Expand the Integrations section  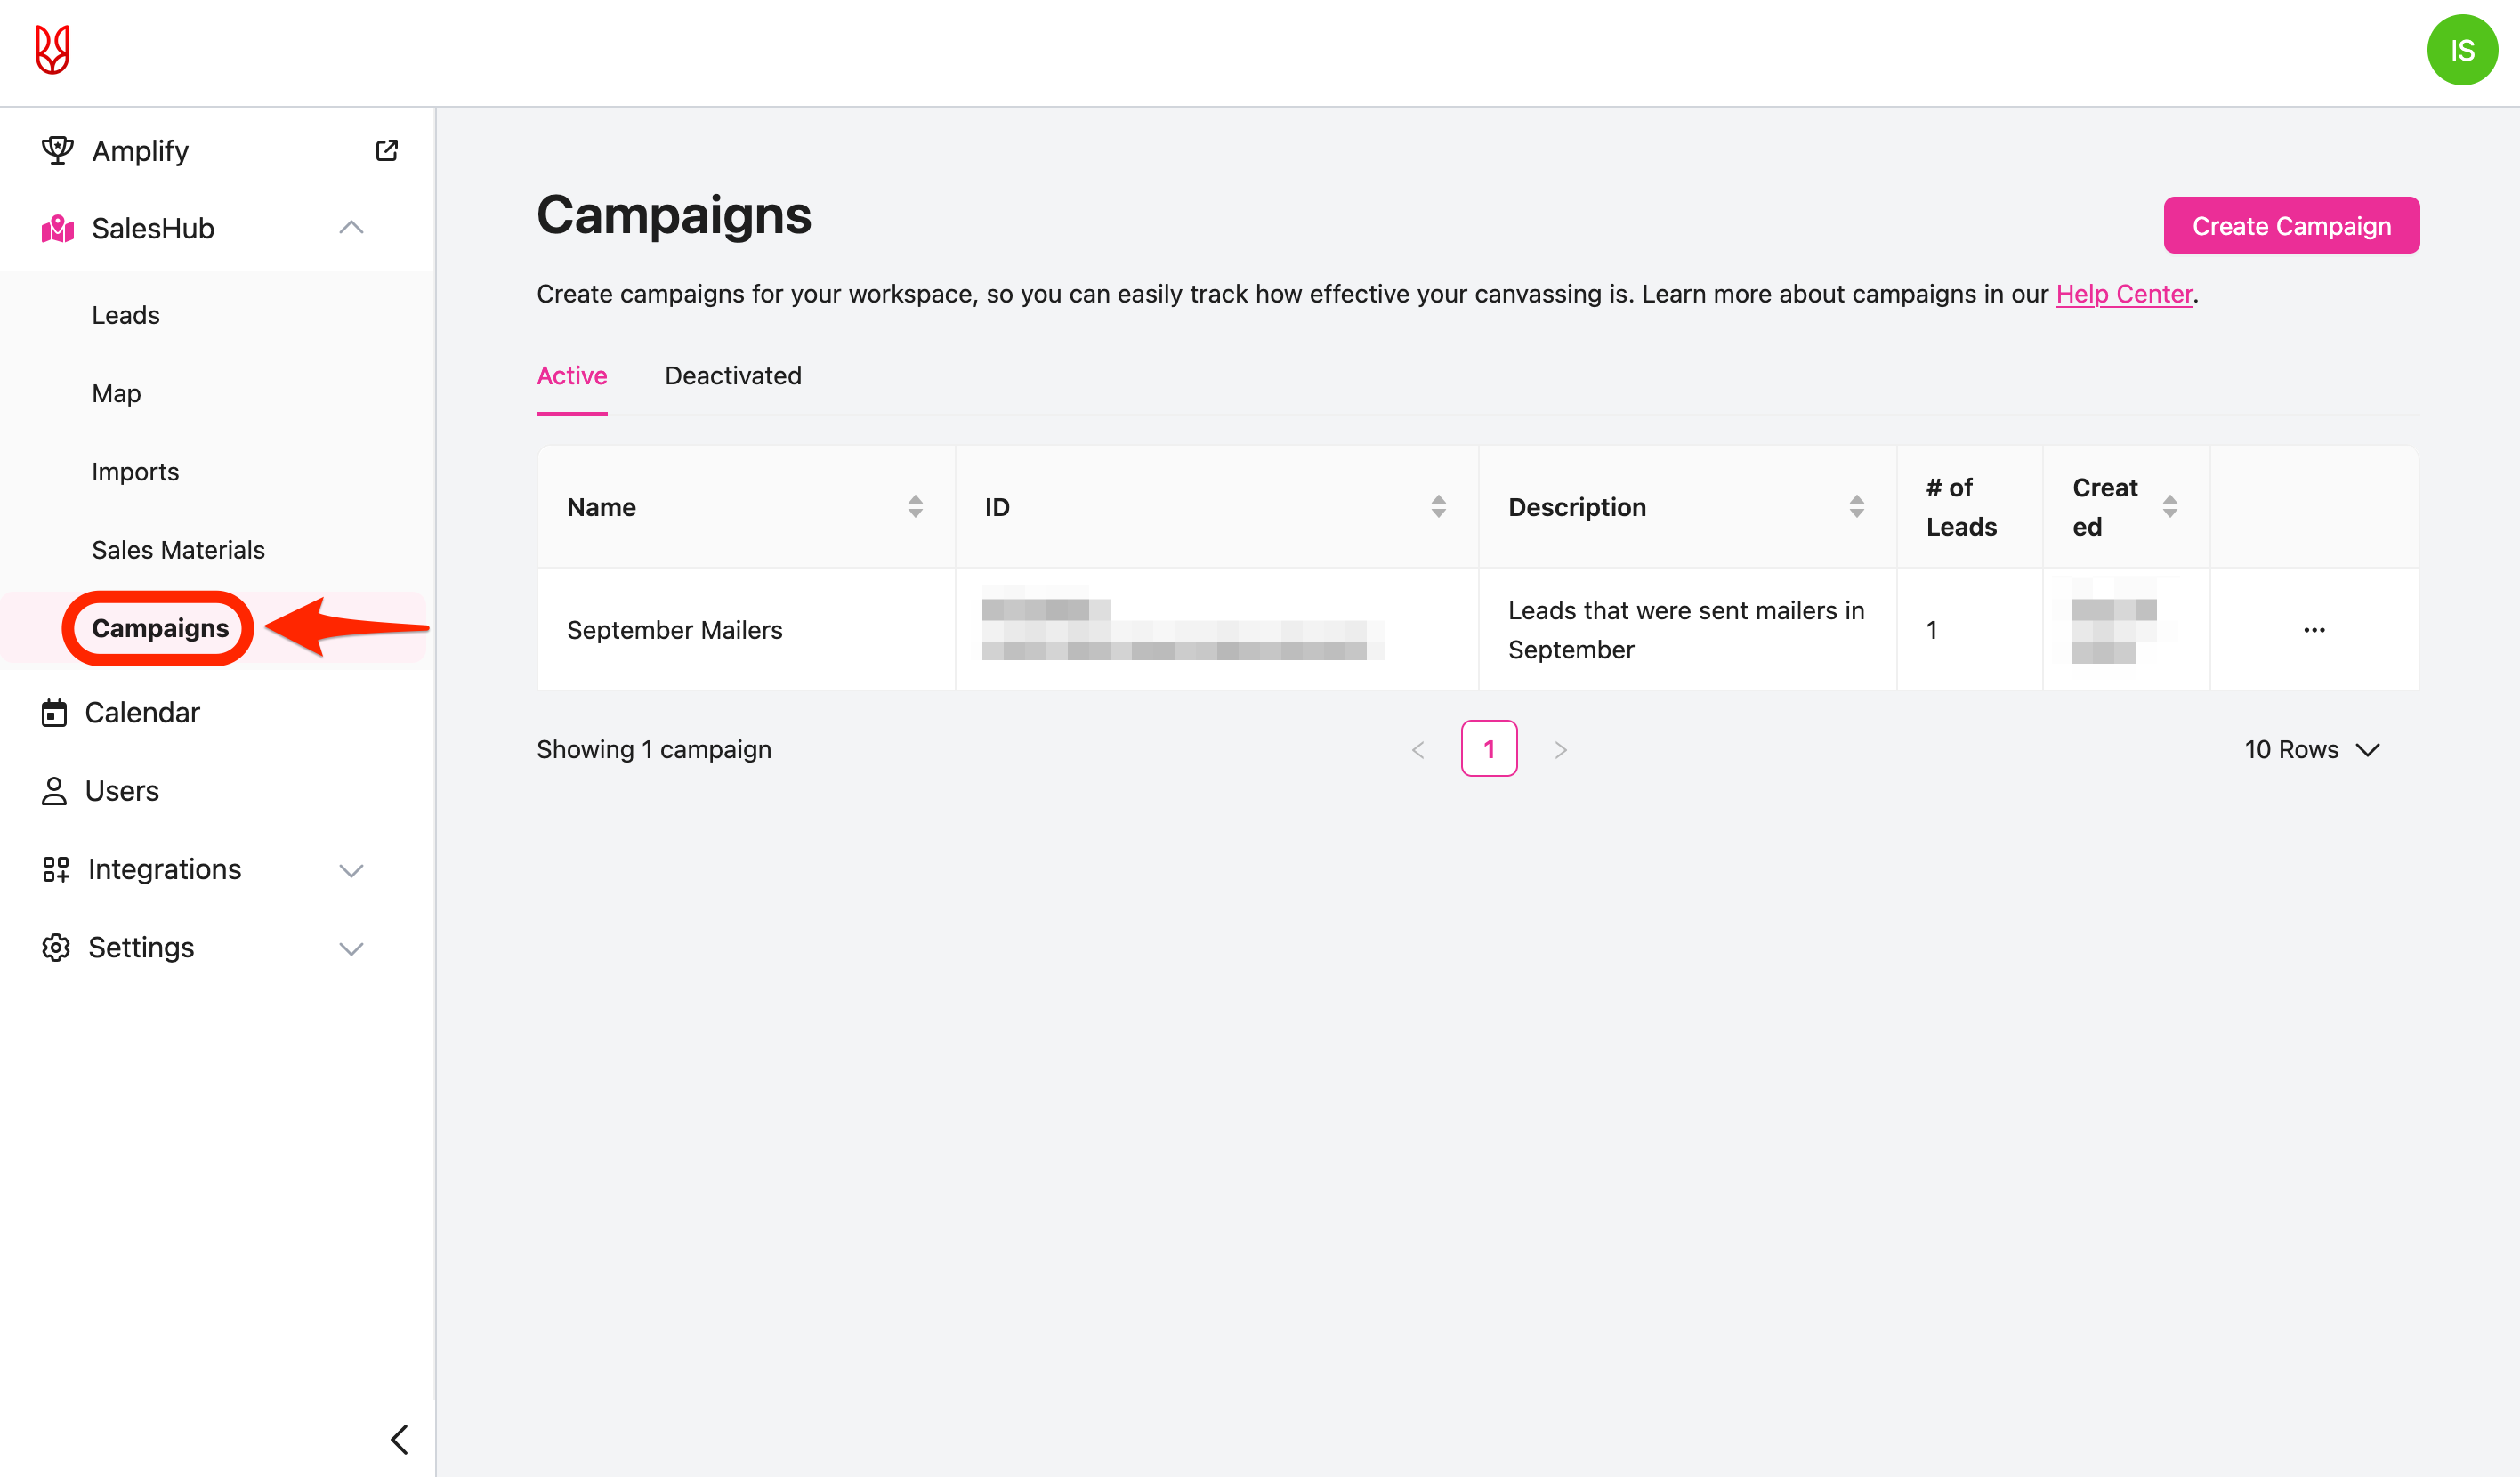click(351, 870)
